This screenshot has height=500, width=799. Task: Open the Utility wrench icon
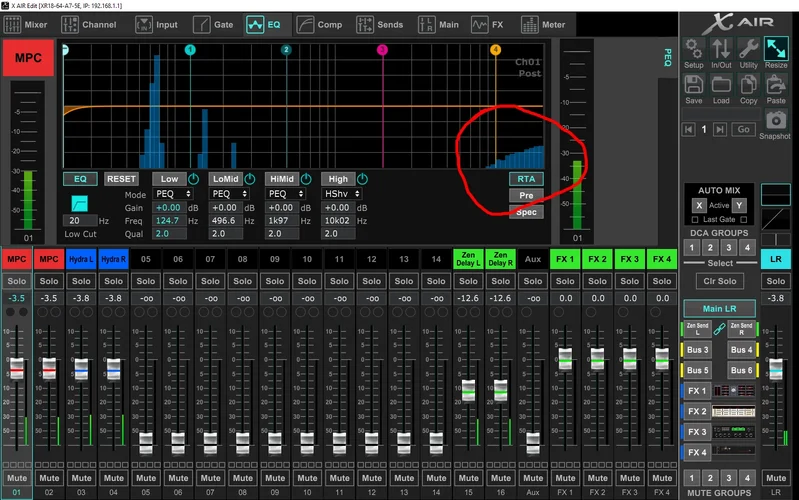(x=748, y=49)
